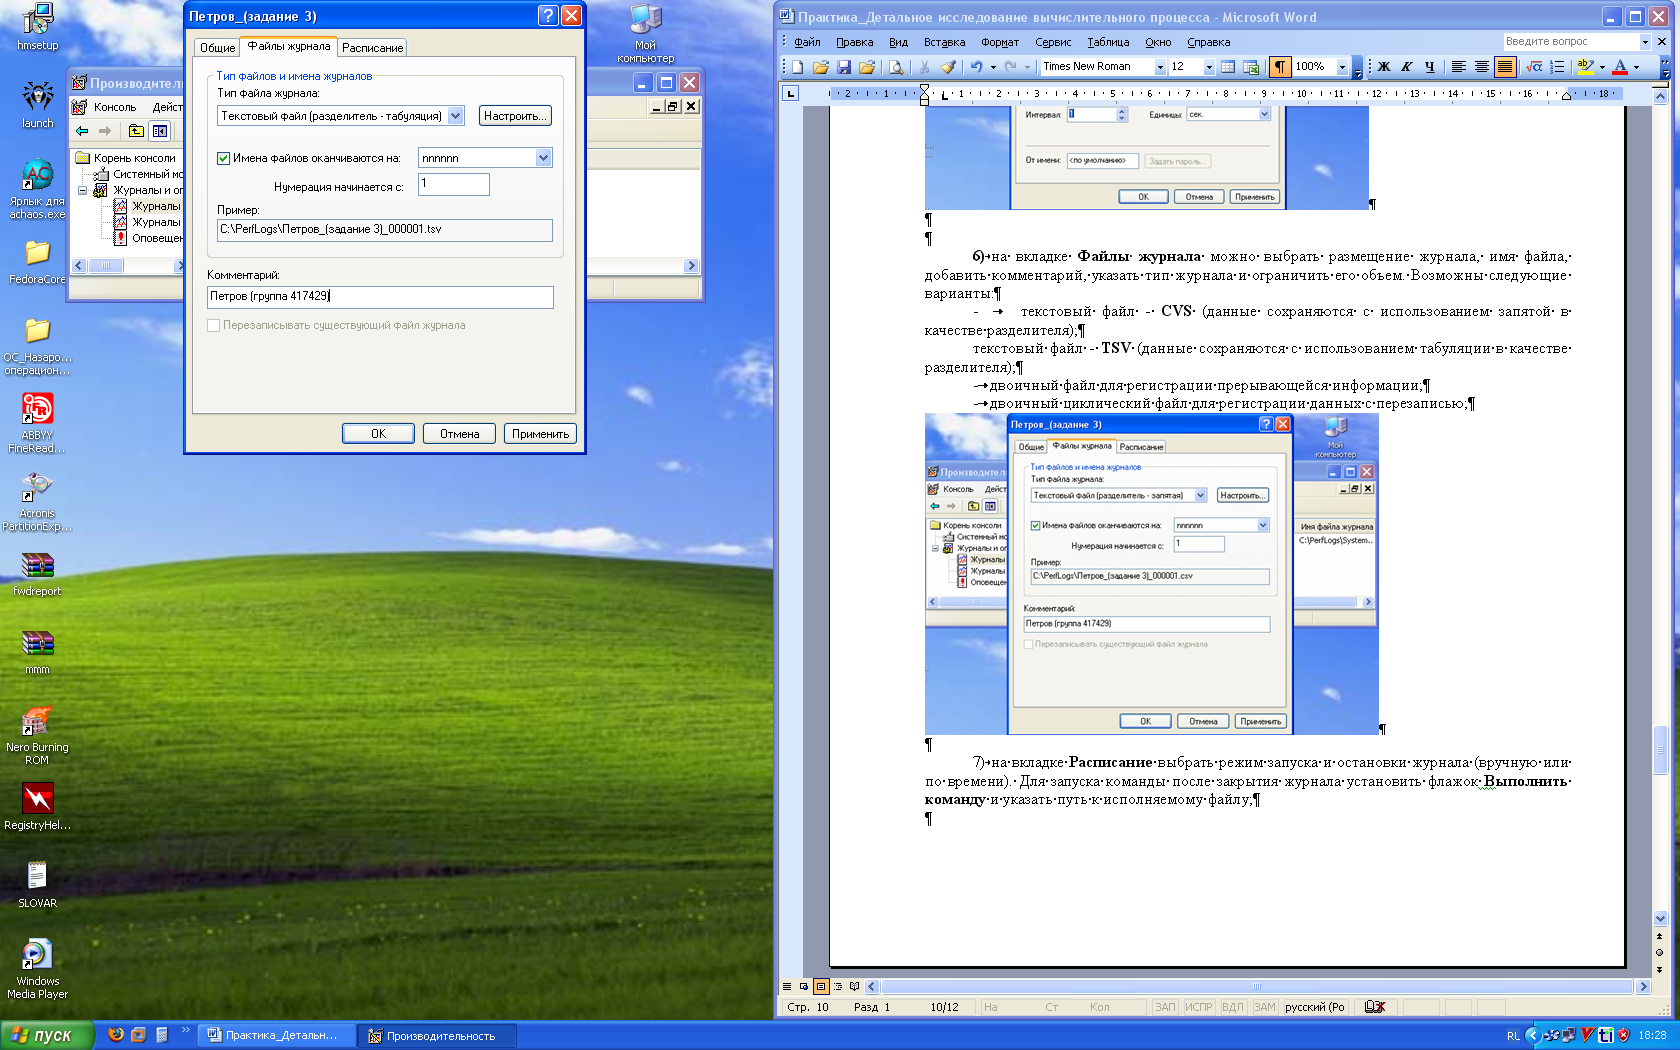This screenshot has width=1680, height=1050.
Task: Click the square-root equation editor icon
Action: click(1534, 67)
